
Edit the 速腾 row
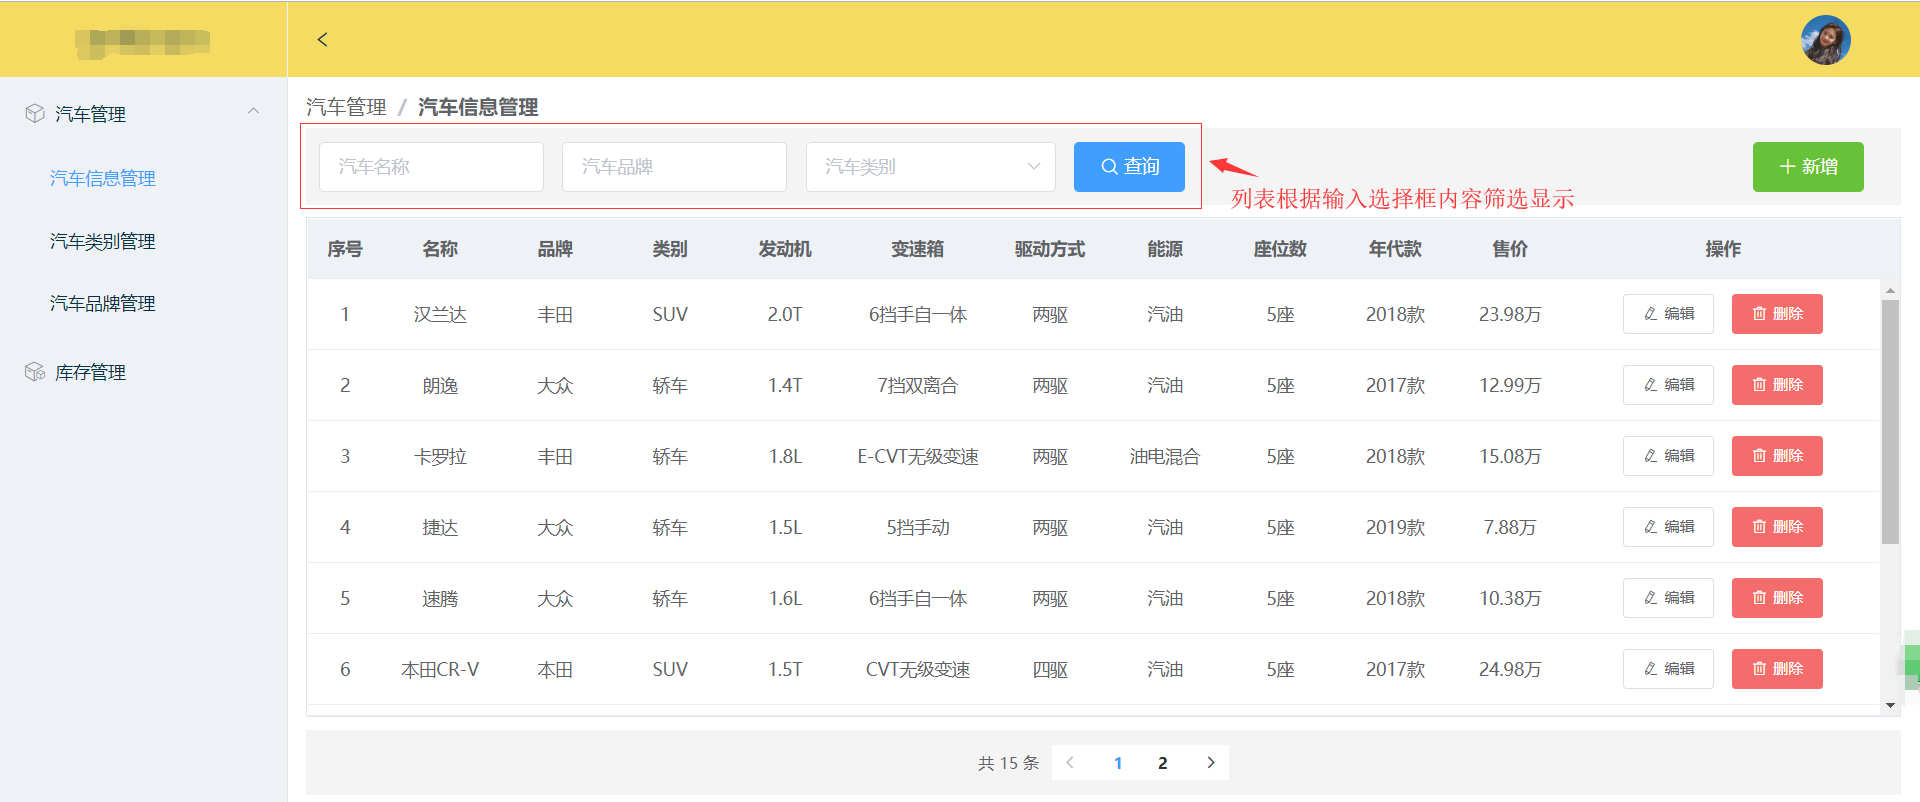point(1668,598)
